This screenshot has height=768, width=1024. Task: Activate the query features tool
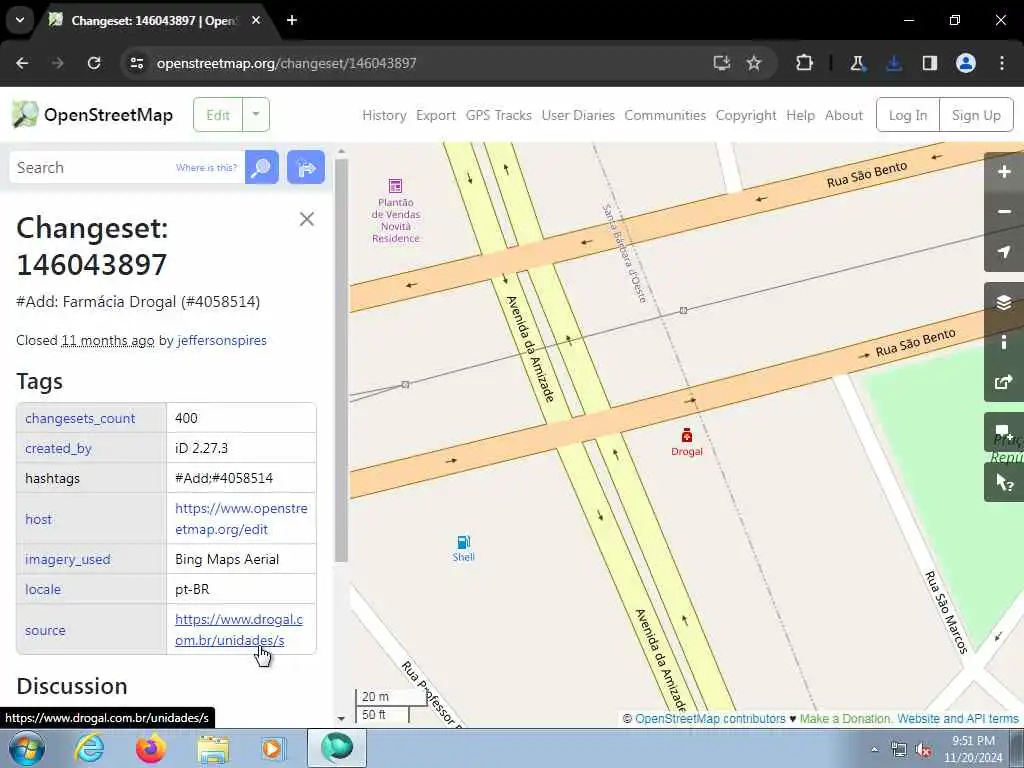pos(1004,483)
